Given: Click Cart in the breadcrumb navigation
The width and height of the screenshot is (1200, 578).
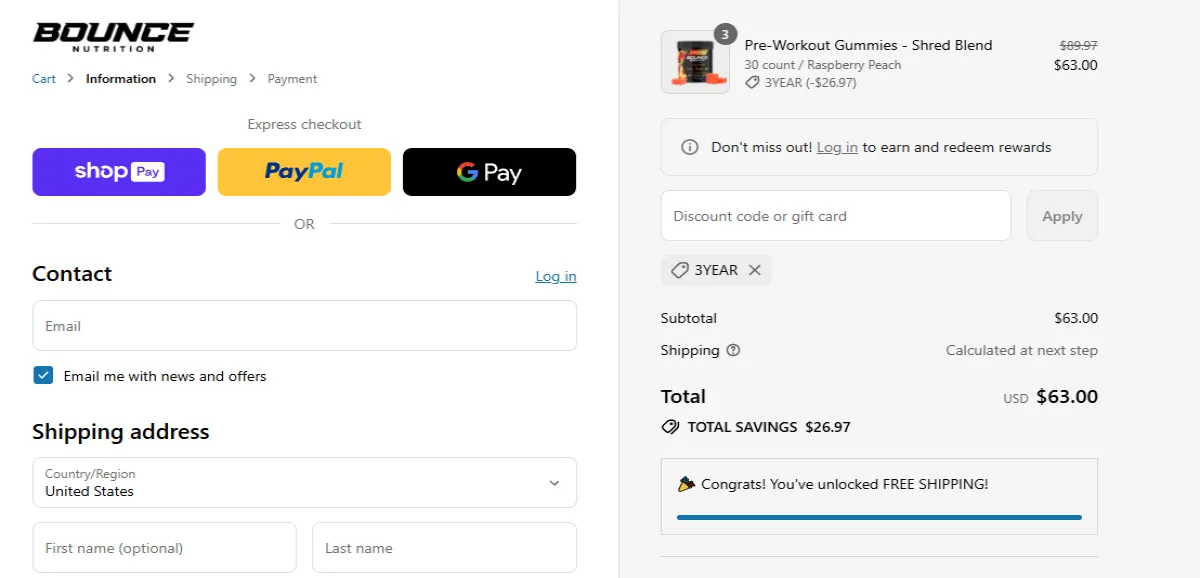Looking at the screenshot, I should (43, 78).
